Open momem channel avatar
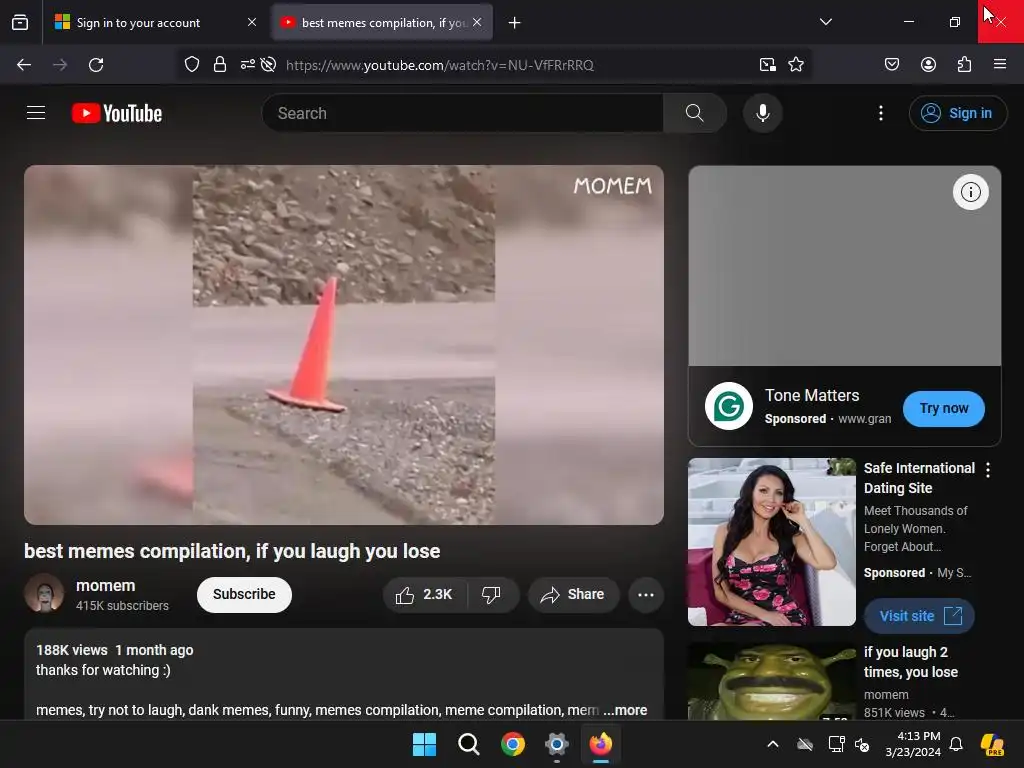 click(44, 593)
